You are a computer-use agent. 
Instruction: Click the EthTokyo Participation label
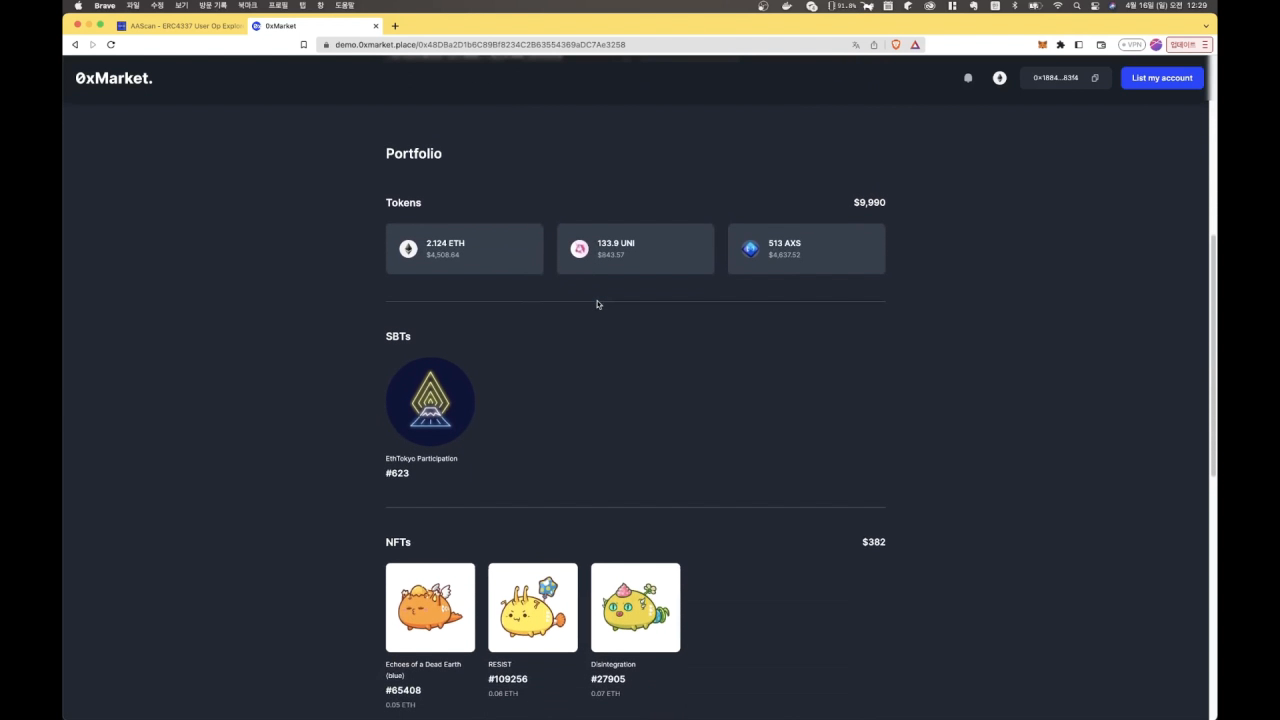click(421, 458)
